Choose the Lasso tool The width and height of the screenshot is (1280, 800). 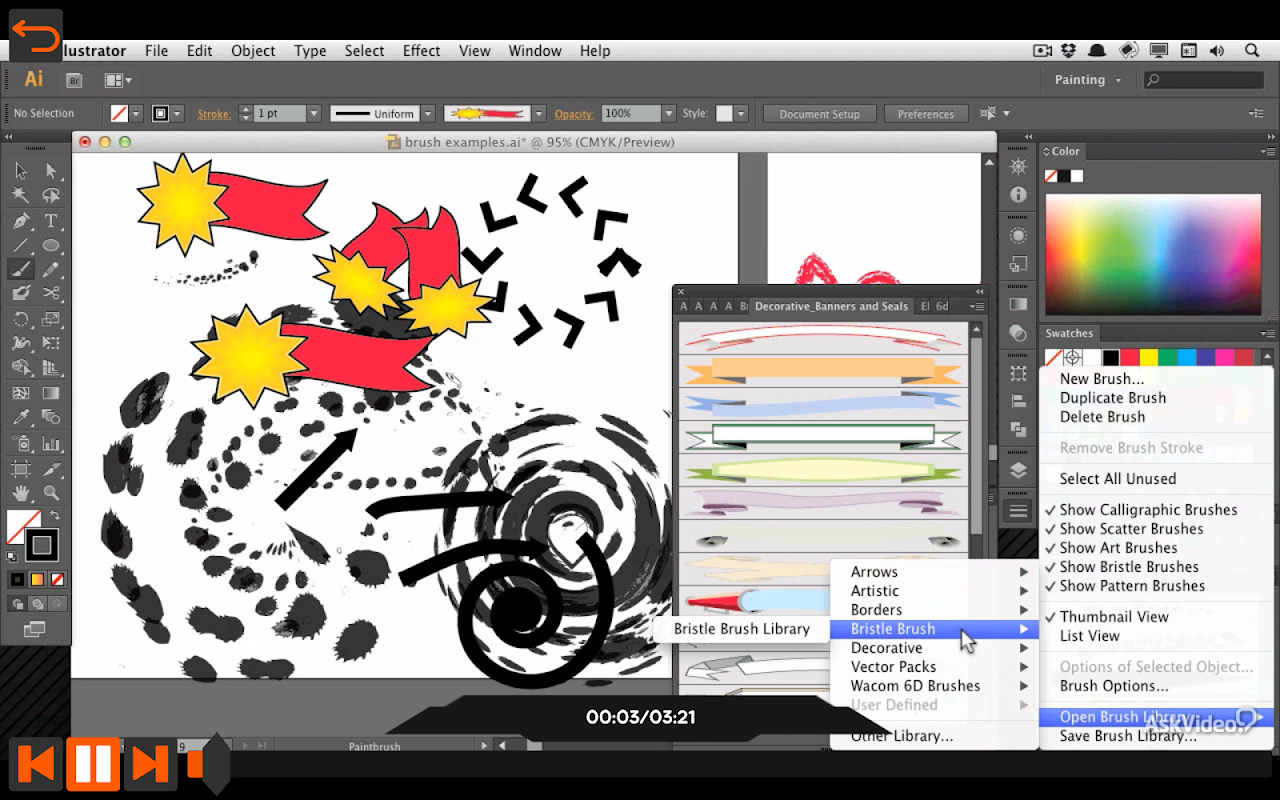point(51,196)
